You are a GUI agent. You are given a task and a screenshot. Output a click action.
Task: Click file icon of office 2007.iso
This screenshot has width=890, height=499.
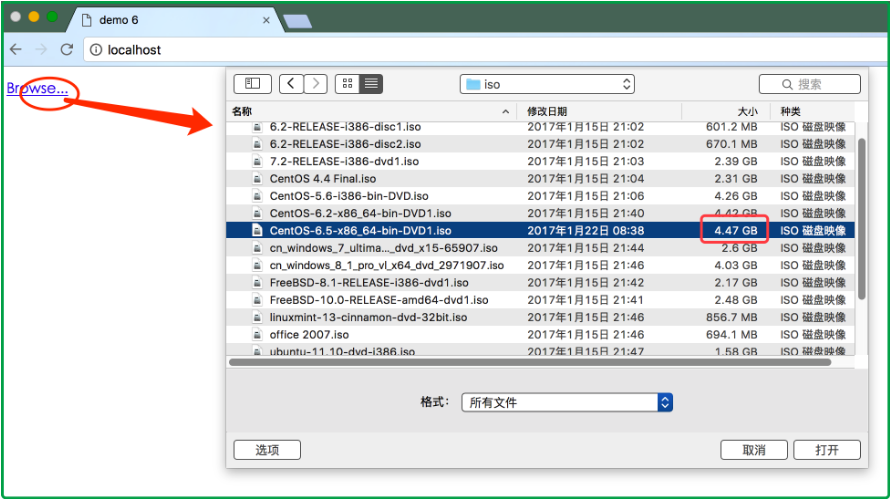257,334
